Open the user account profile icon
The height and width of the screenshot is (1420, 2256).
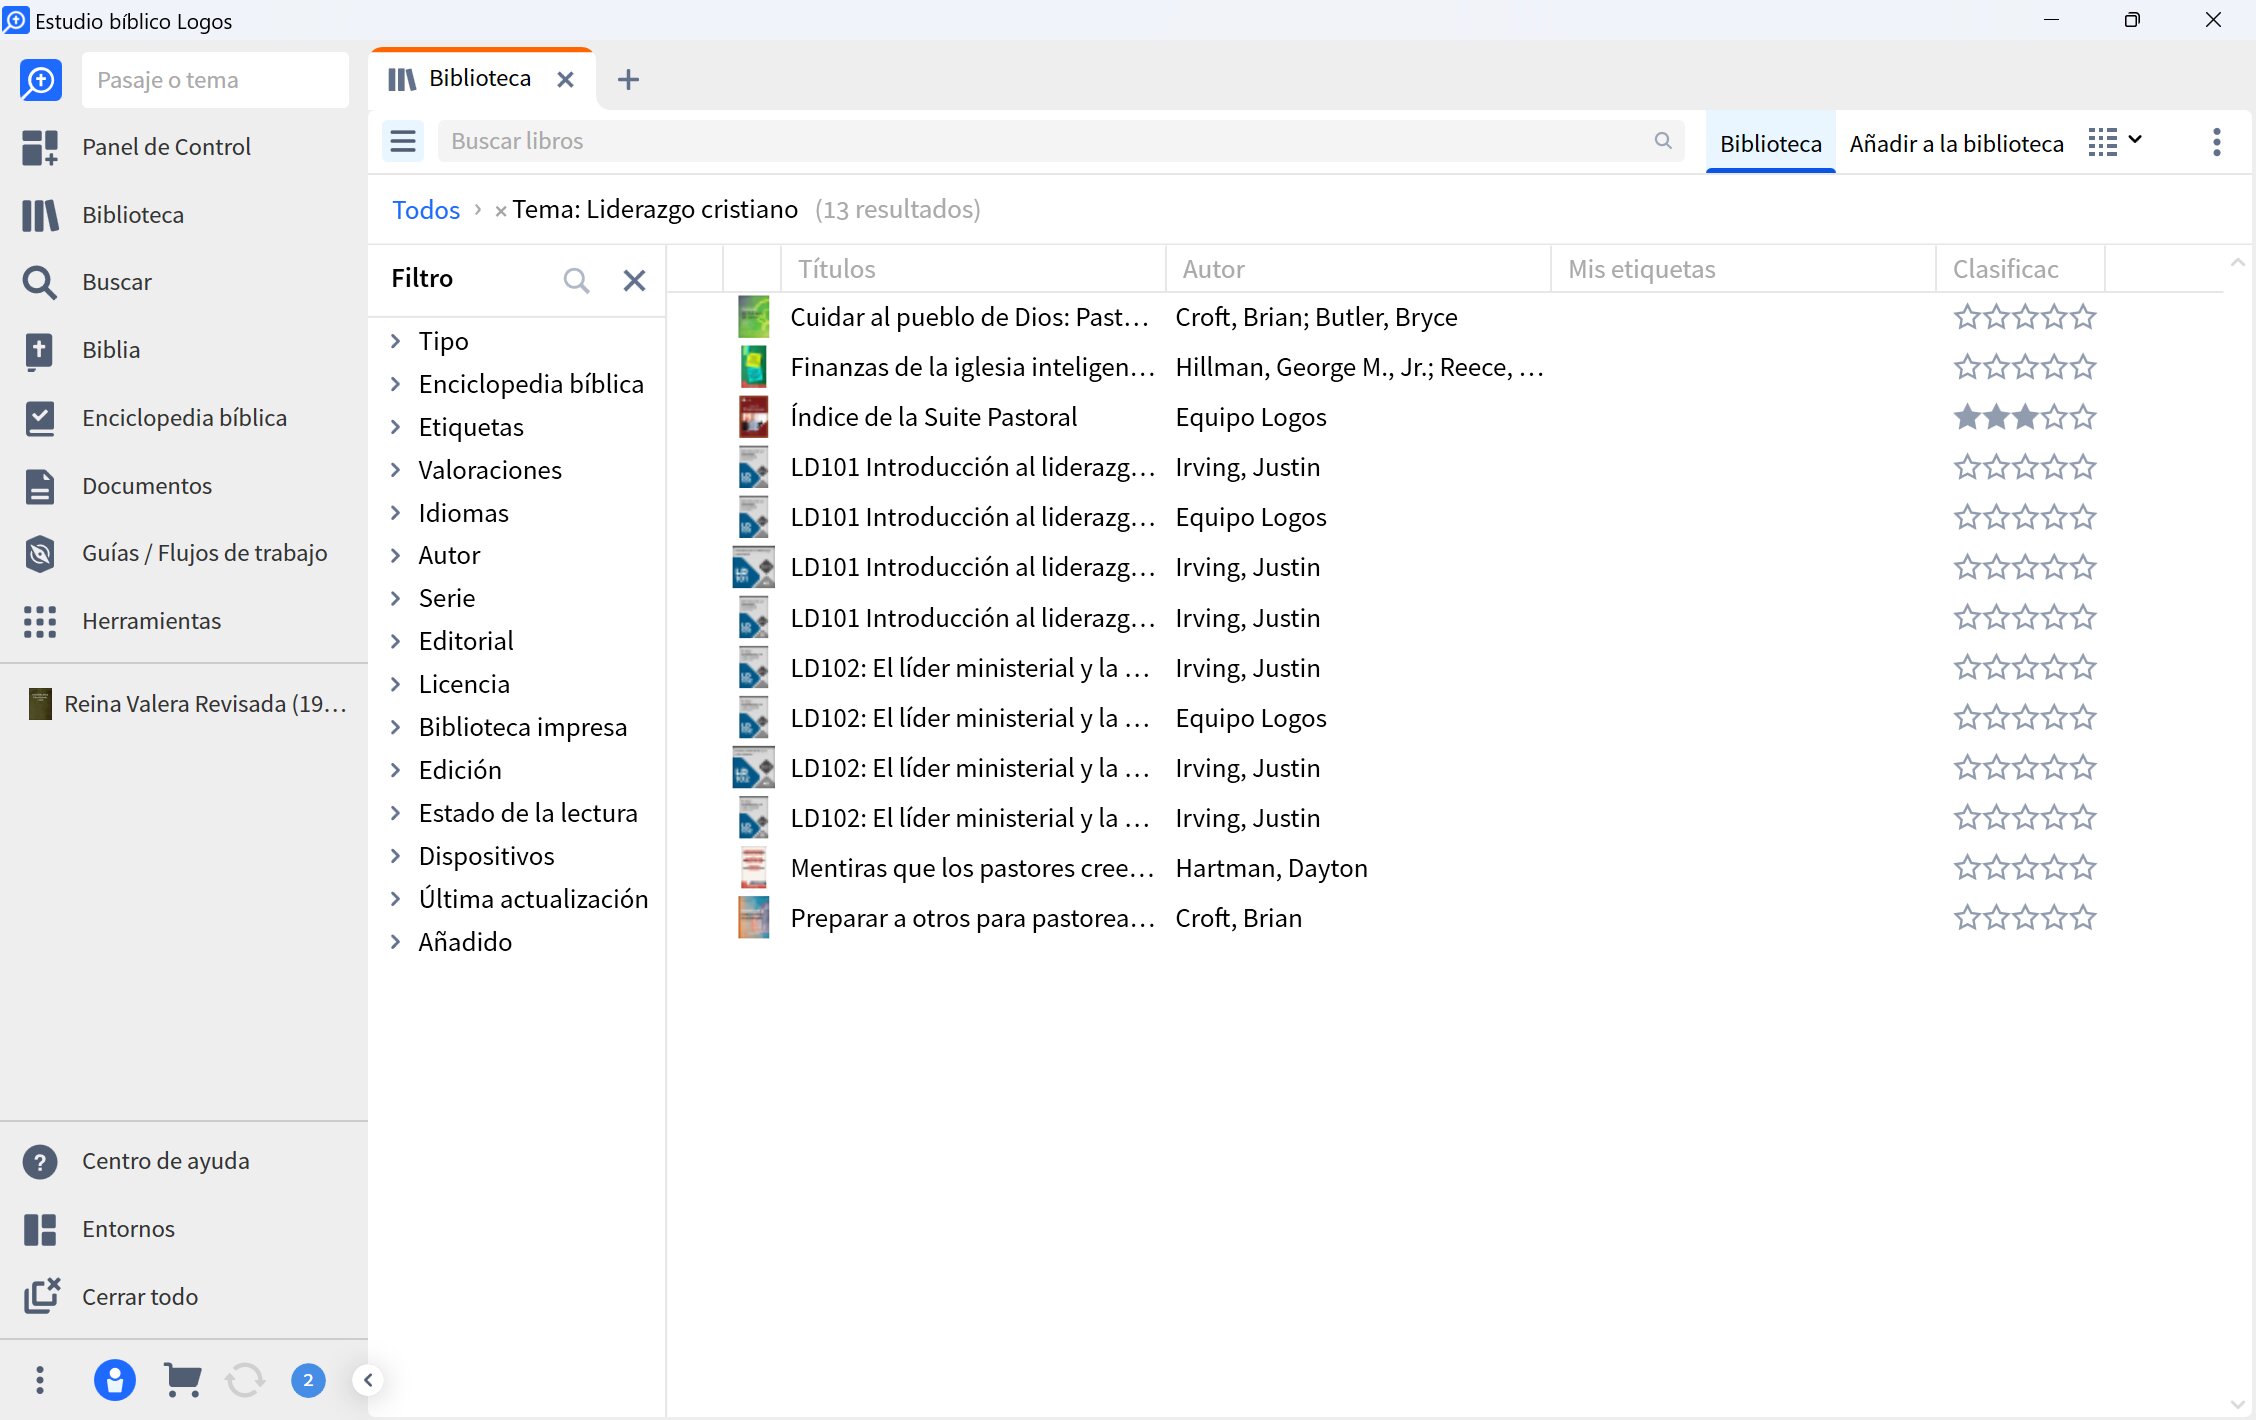(x=114, y=1381)
